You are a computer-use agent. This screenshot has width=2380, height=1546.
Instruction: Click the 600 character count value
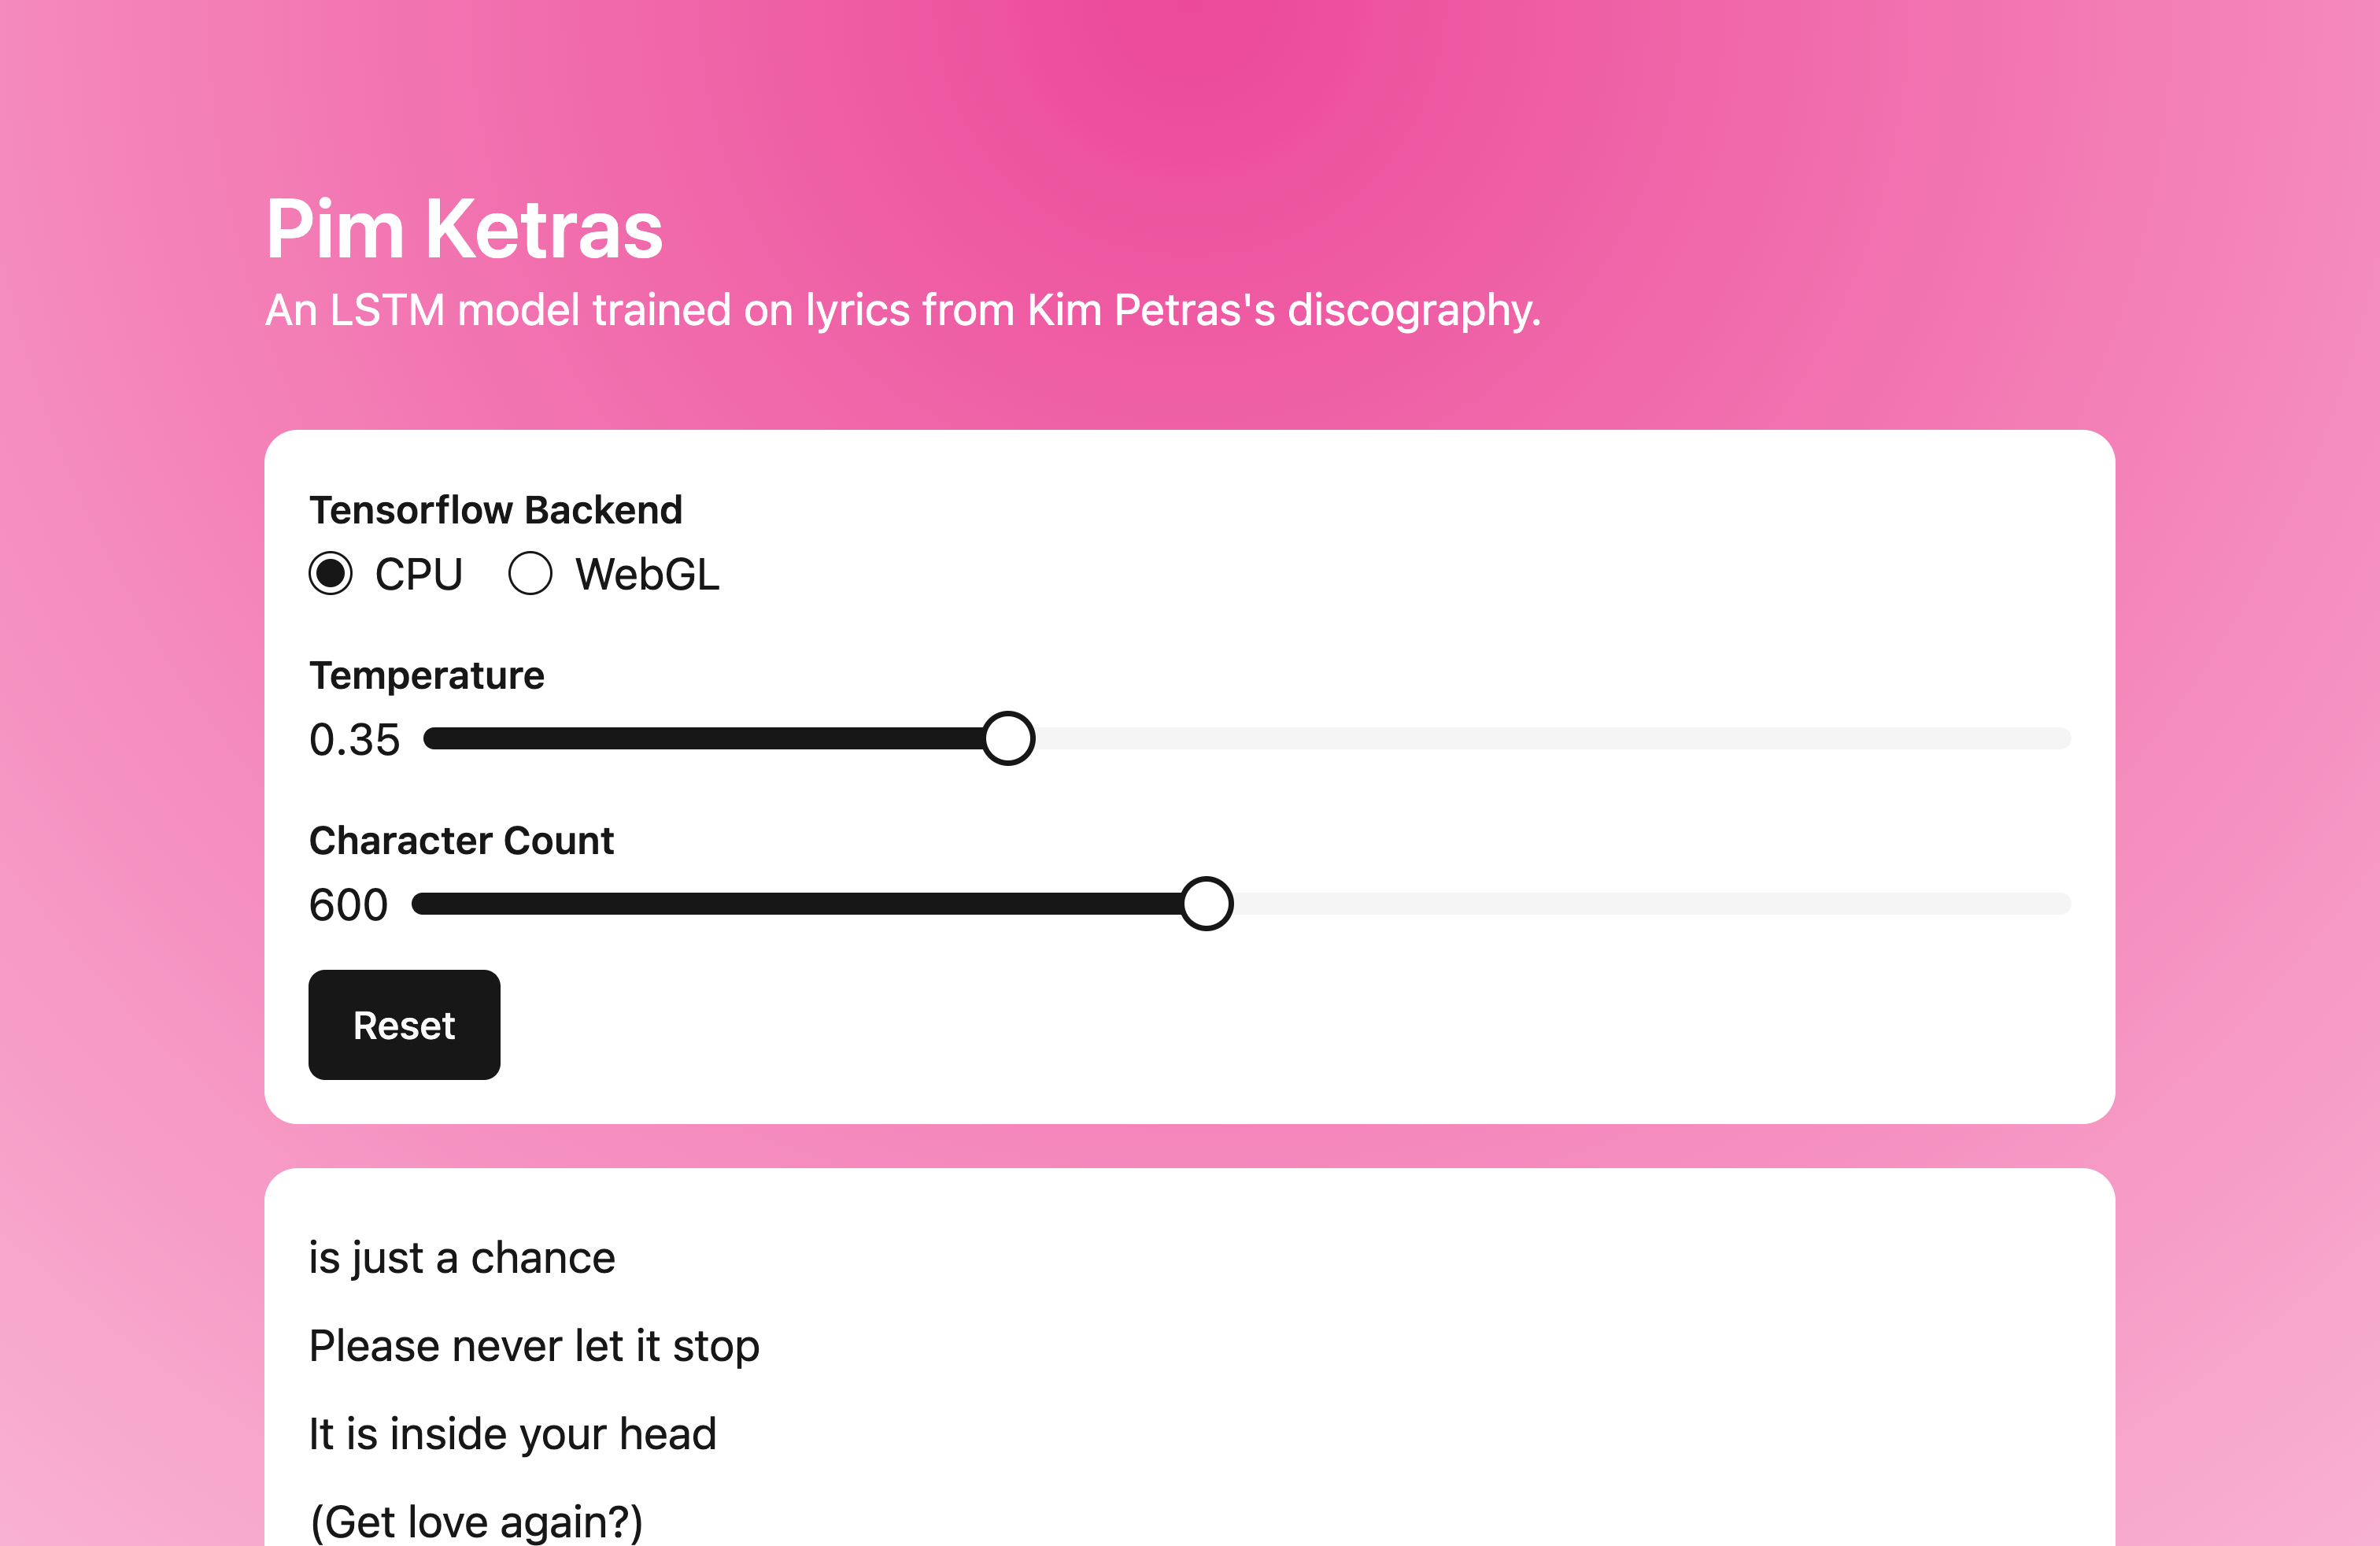[348, 905]
